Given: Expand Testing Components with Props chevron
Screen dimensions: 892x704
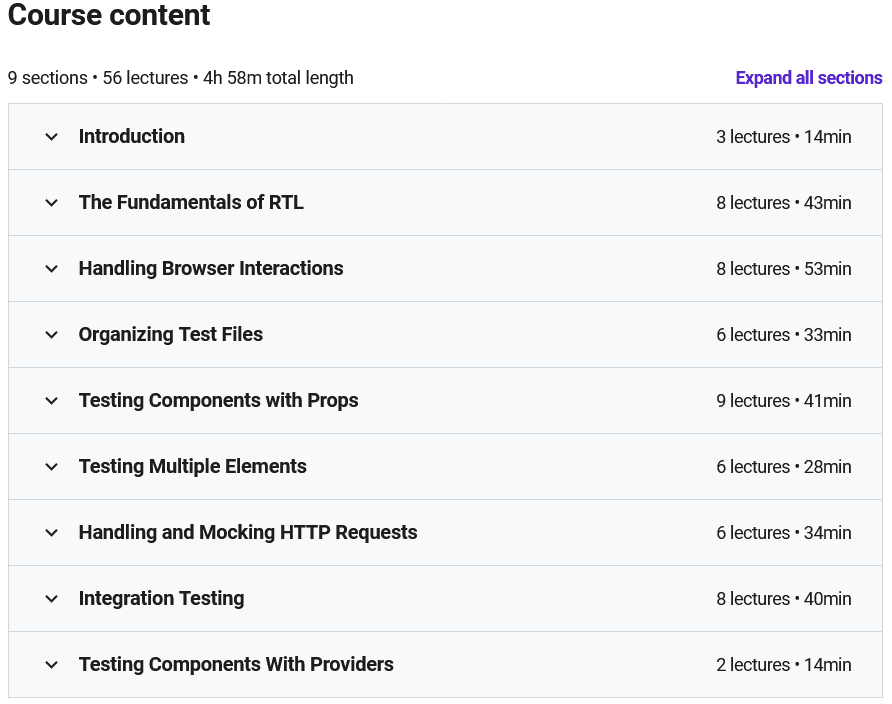Looking at the screenshot, I should (51, 401).
